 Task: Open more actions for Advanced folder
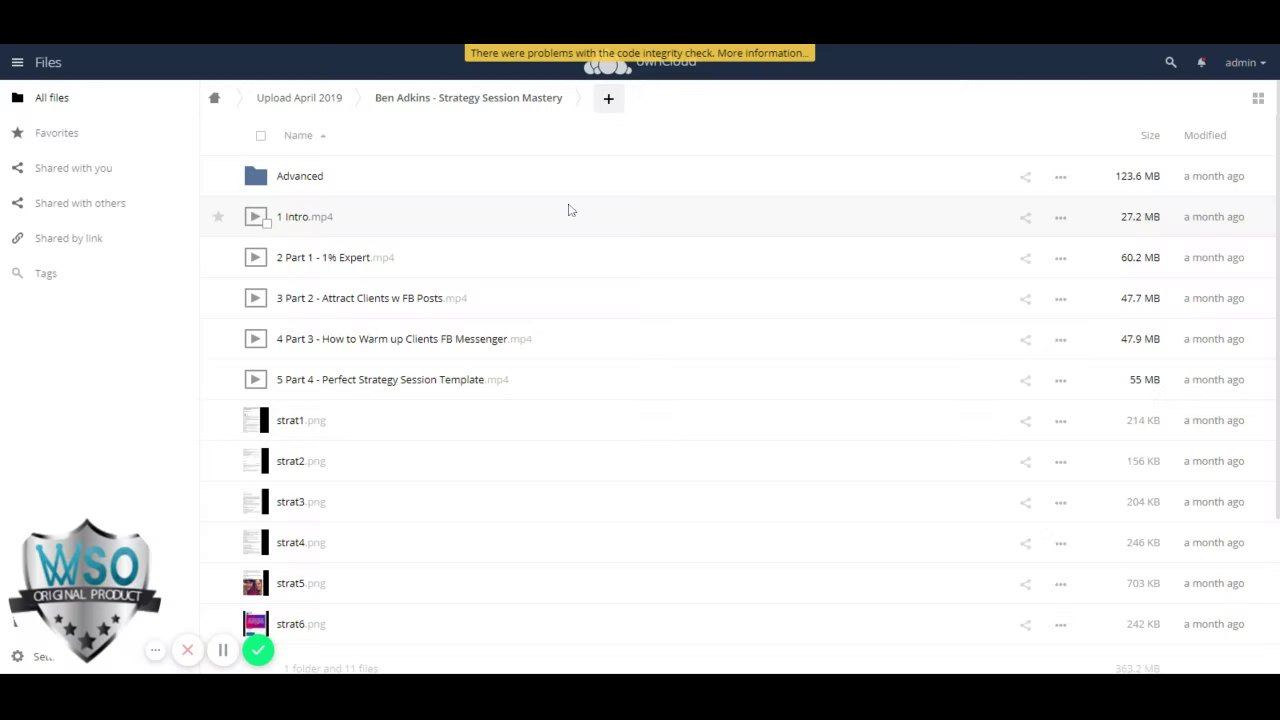[x=1060, y=177]
